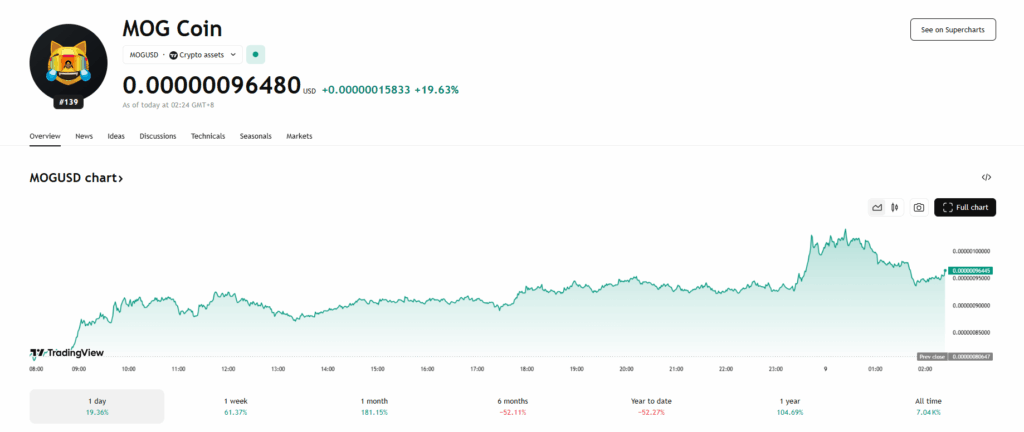Open the MOGUSD Crypto assets dropdown
Viewport: 1024px width, 432px height.
coord(183,55)
